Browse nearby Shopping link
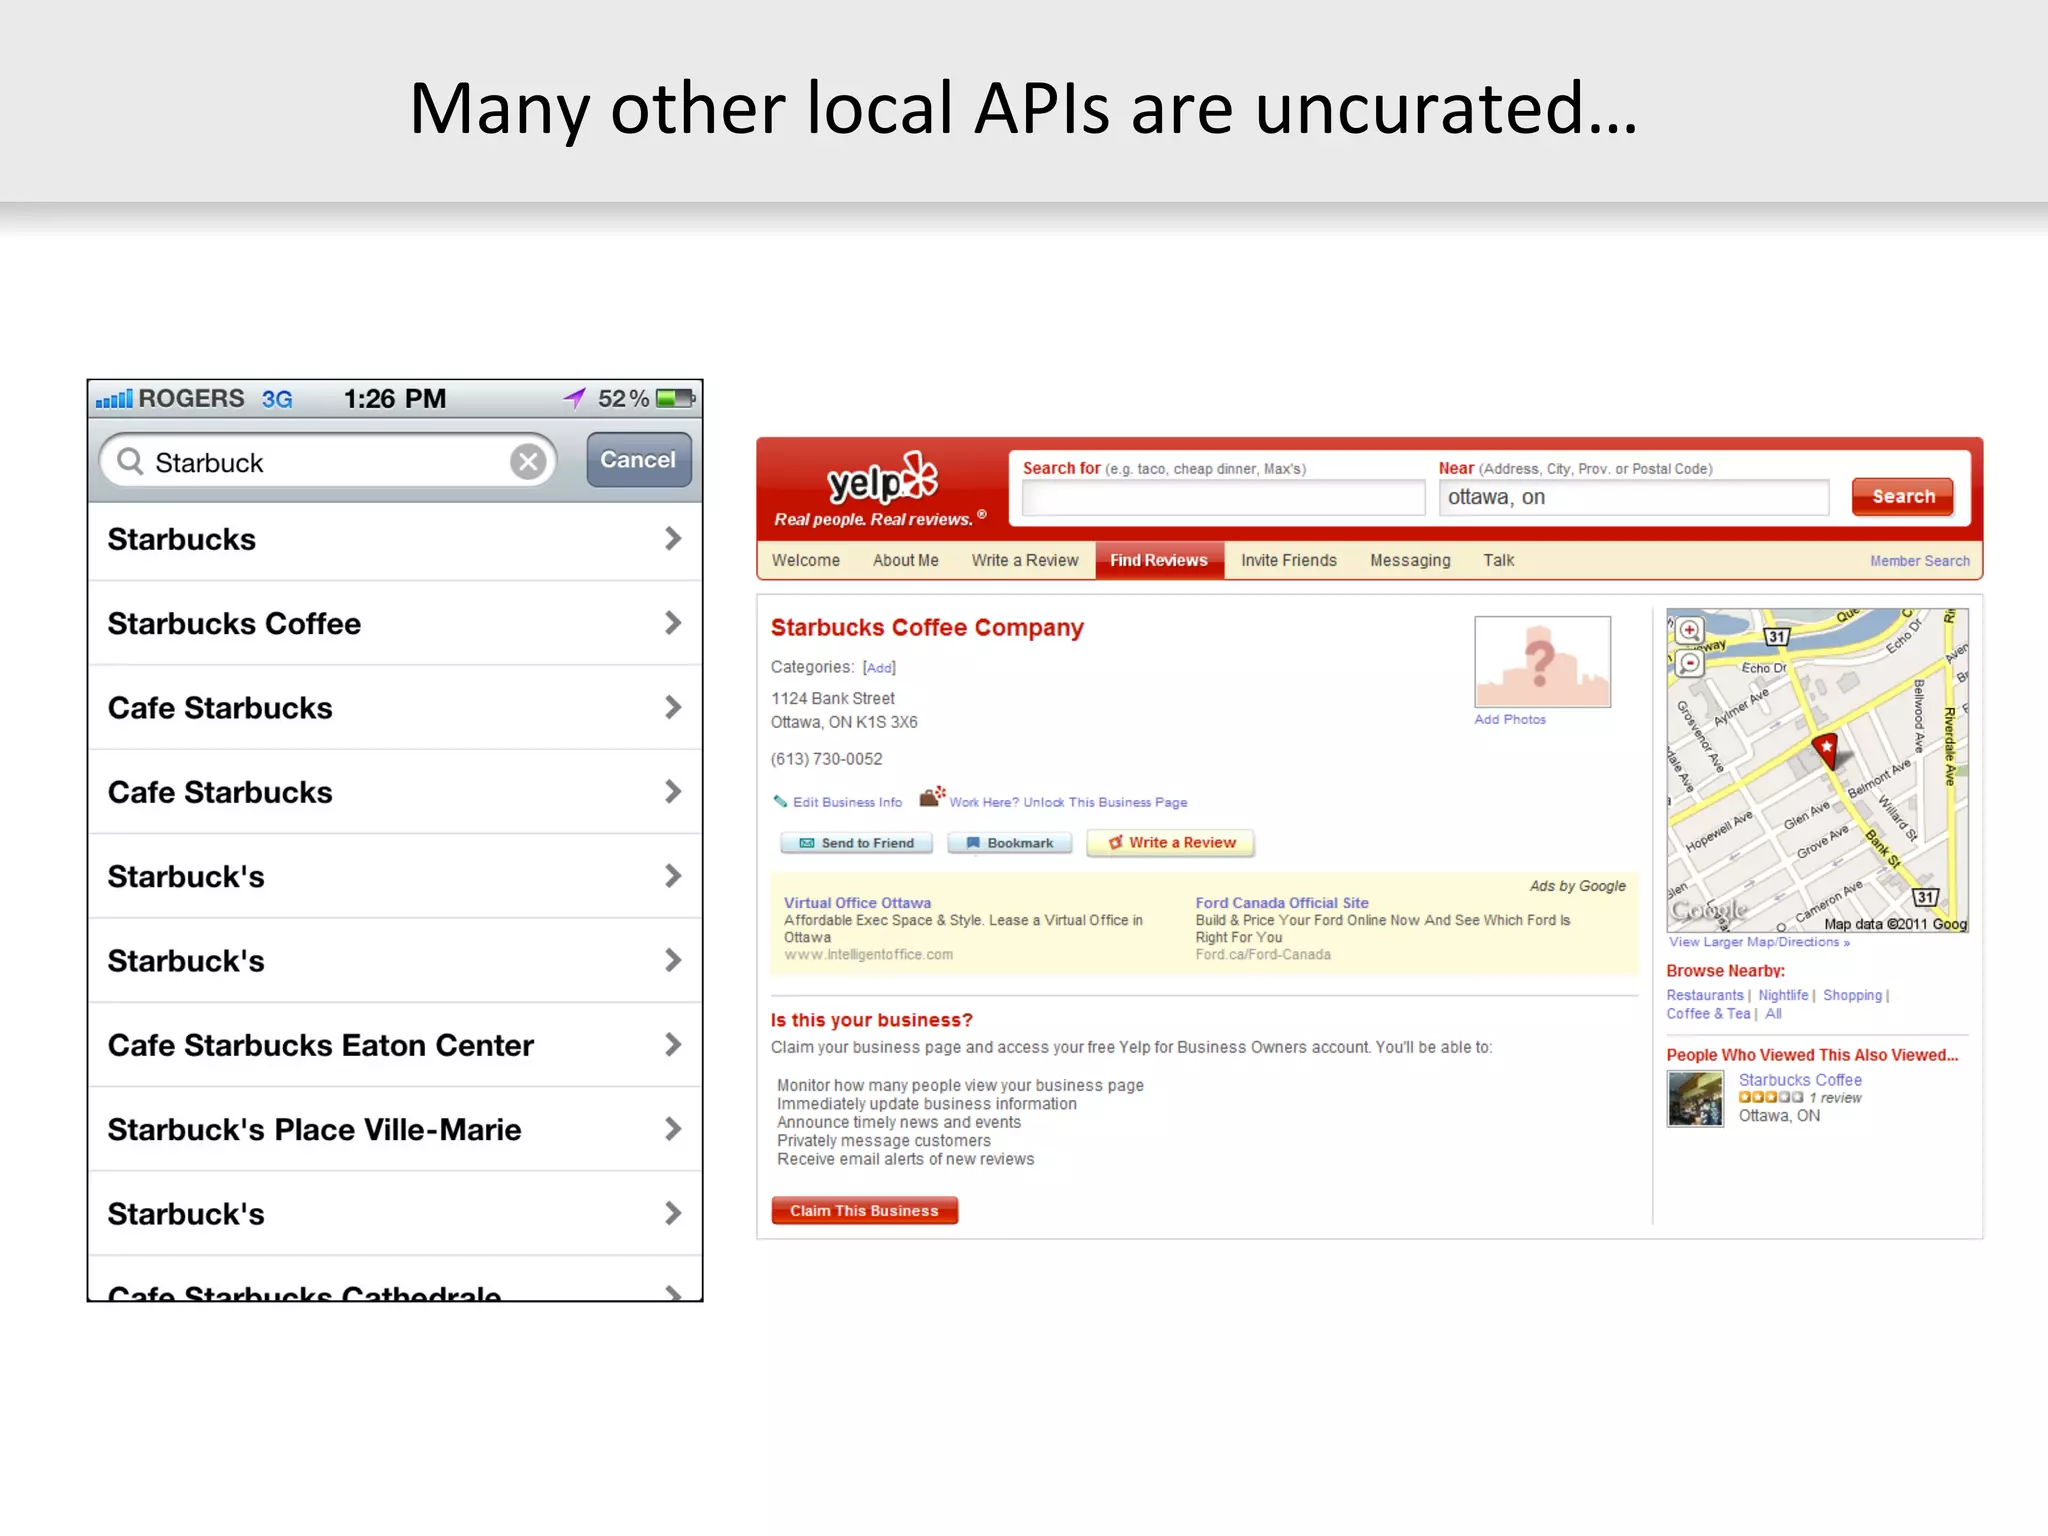This screenshot has width=2048, height=1536. pos(1852,995)
